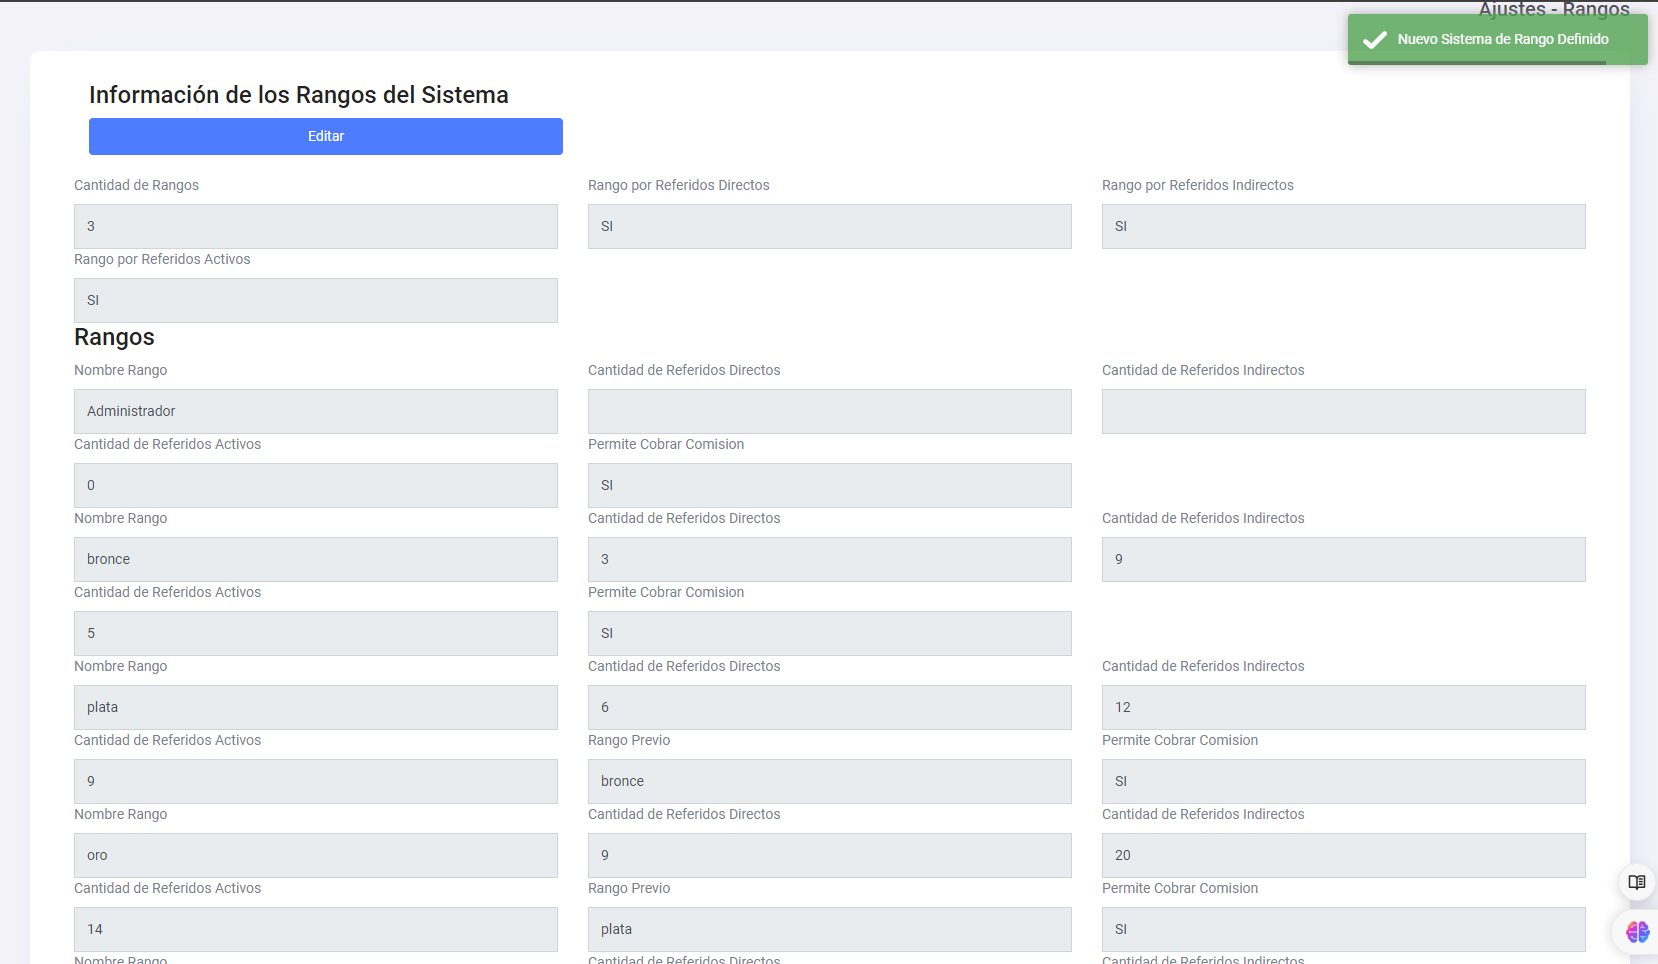This screenshot has width=1658, height=964.
Task: Click the colorful brain icon at right edge
Action: coord(1637,932)
